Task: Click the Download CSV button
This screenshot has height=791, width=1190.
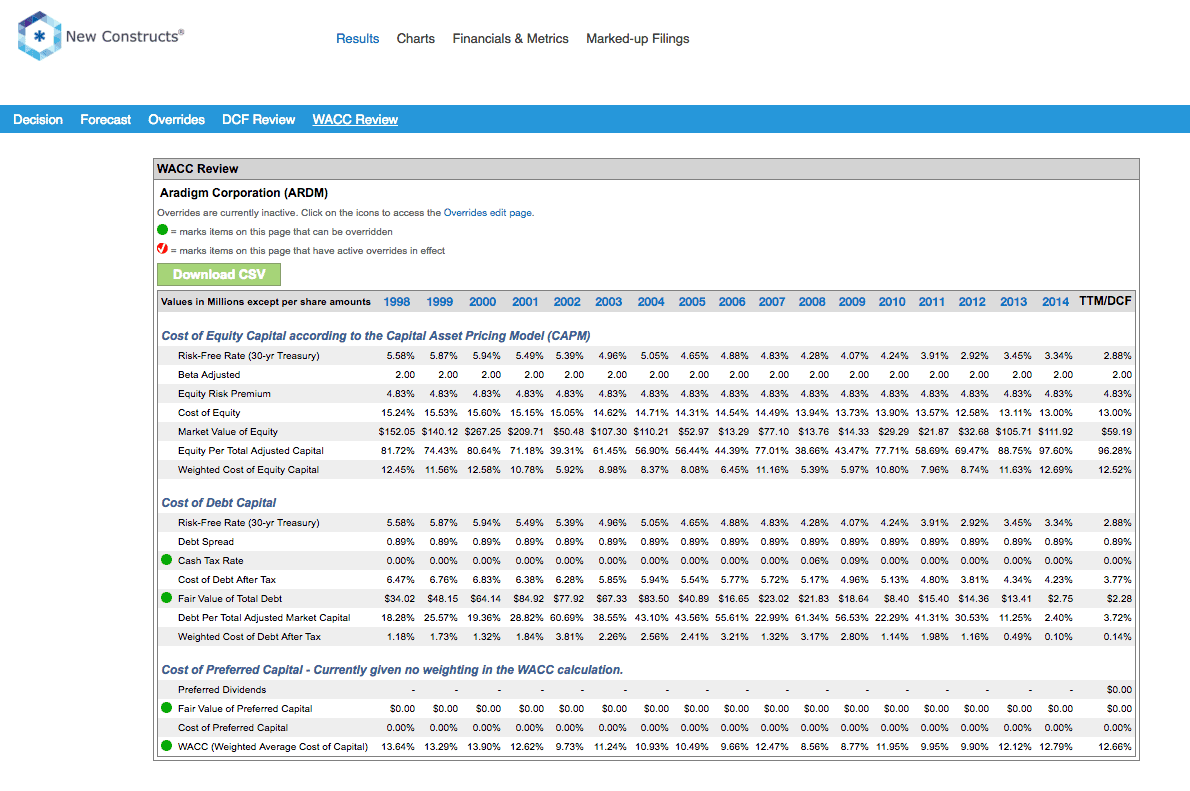Action: coord(219,275)
